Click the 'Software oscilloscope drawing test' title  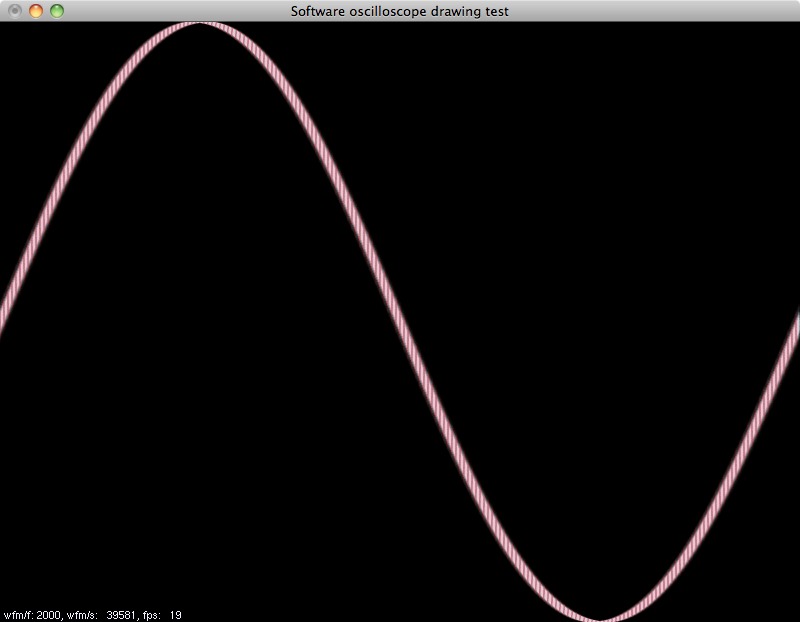pyautogui.click(x=399, y=11)
